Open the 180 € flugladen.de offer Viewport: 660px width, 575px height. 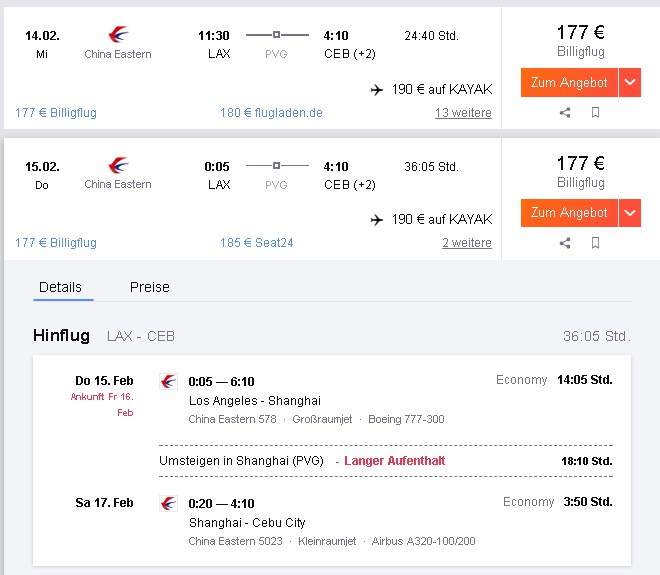coord(271,113)
